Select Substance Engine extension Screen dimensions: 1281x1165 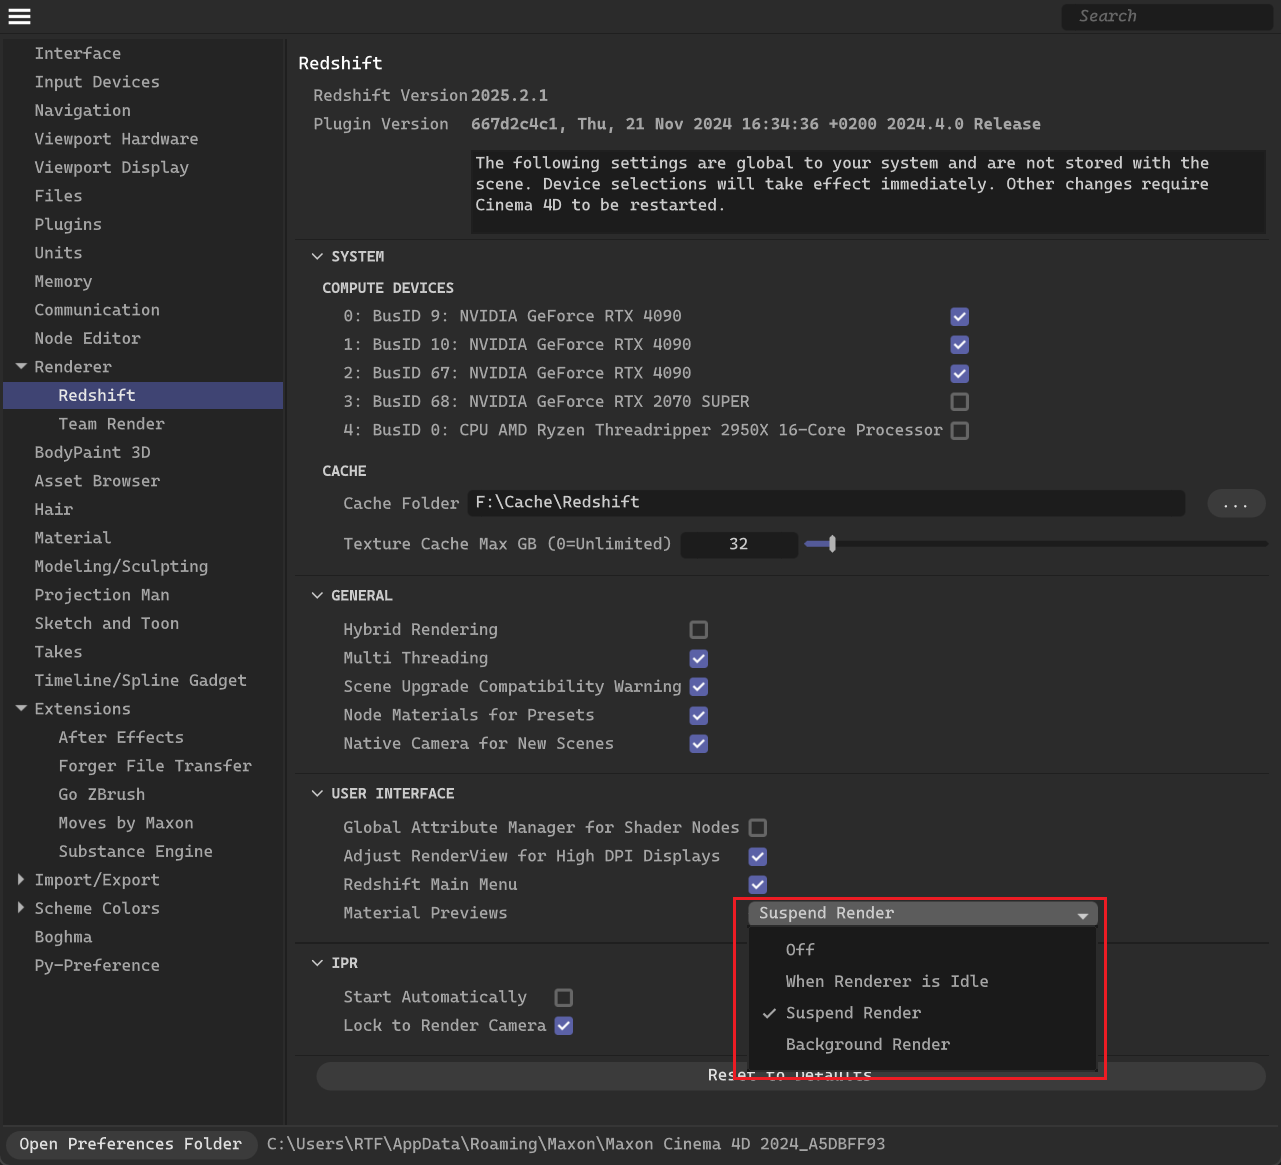(x=136, y=852)
